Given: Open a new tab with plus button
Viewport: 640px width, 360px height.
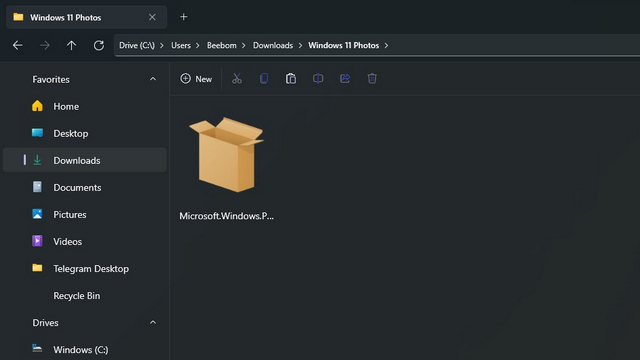Looking at the screenshot, I should [x=184, y=17].
